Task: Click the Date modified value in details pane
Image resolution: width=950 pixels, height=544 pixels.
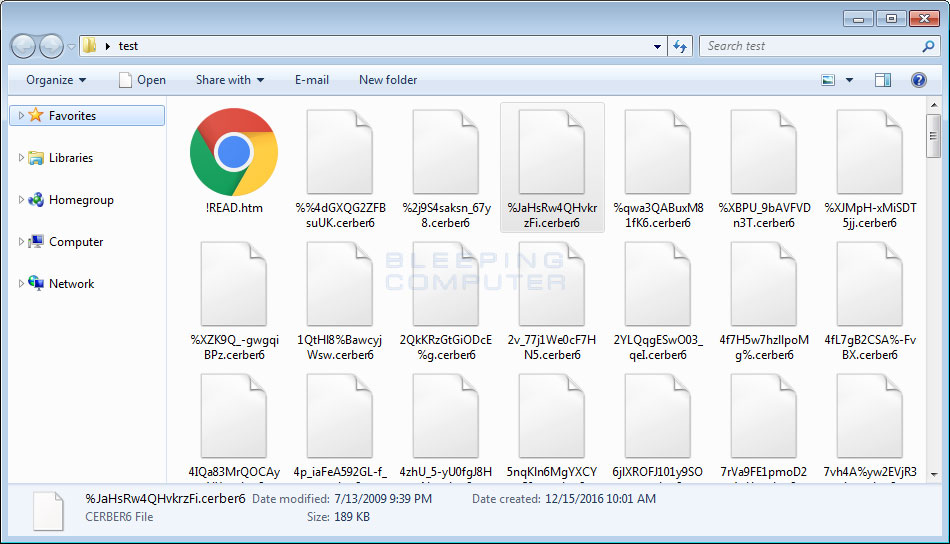Action: (383, 499)
